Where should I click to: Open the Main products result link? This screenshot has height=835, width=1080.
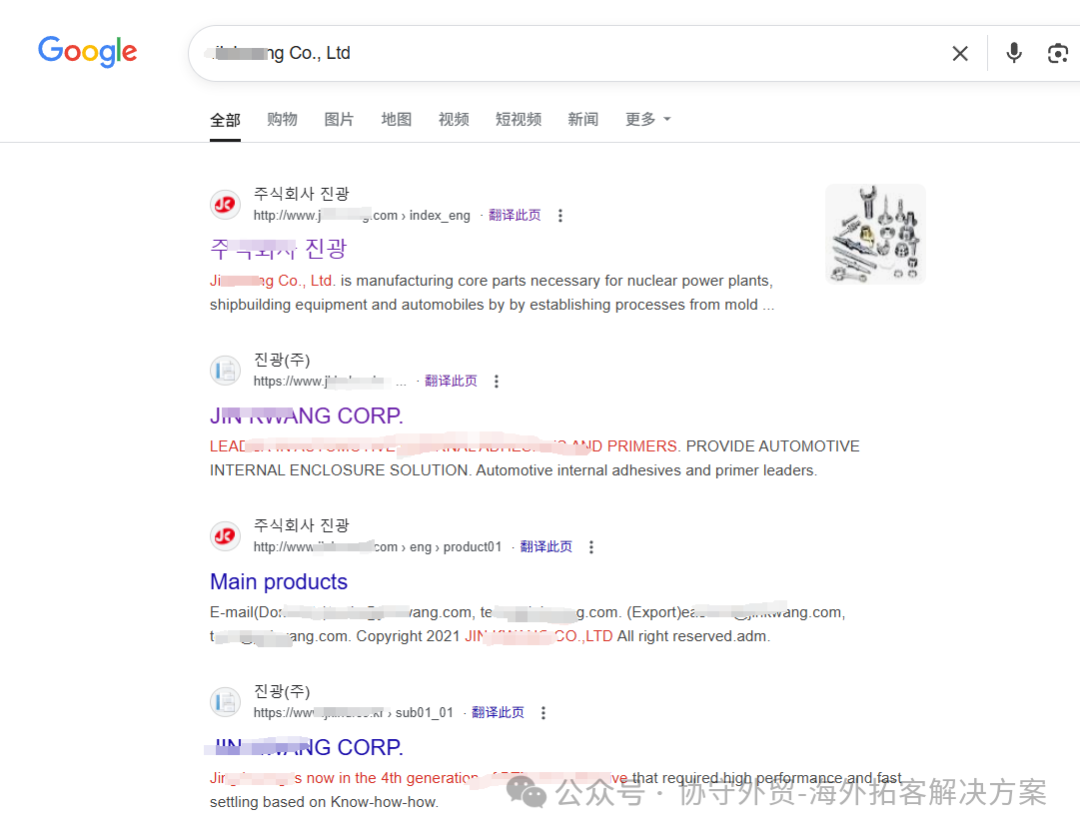pos(279,581)
